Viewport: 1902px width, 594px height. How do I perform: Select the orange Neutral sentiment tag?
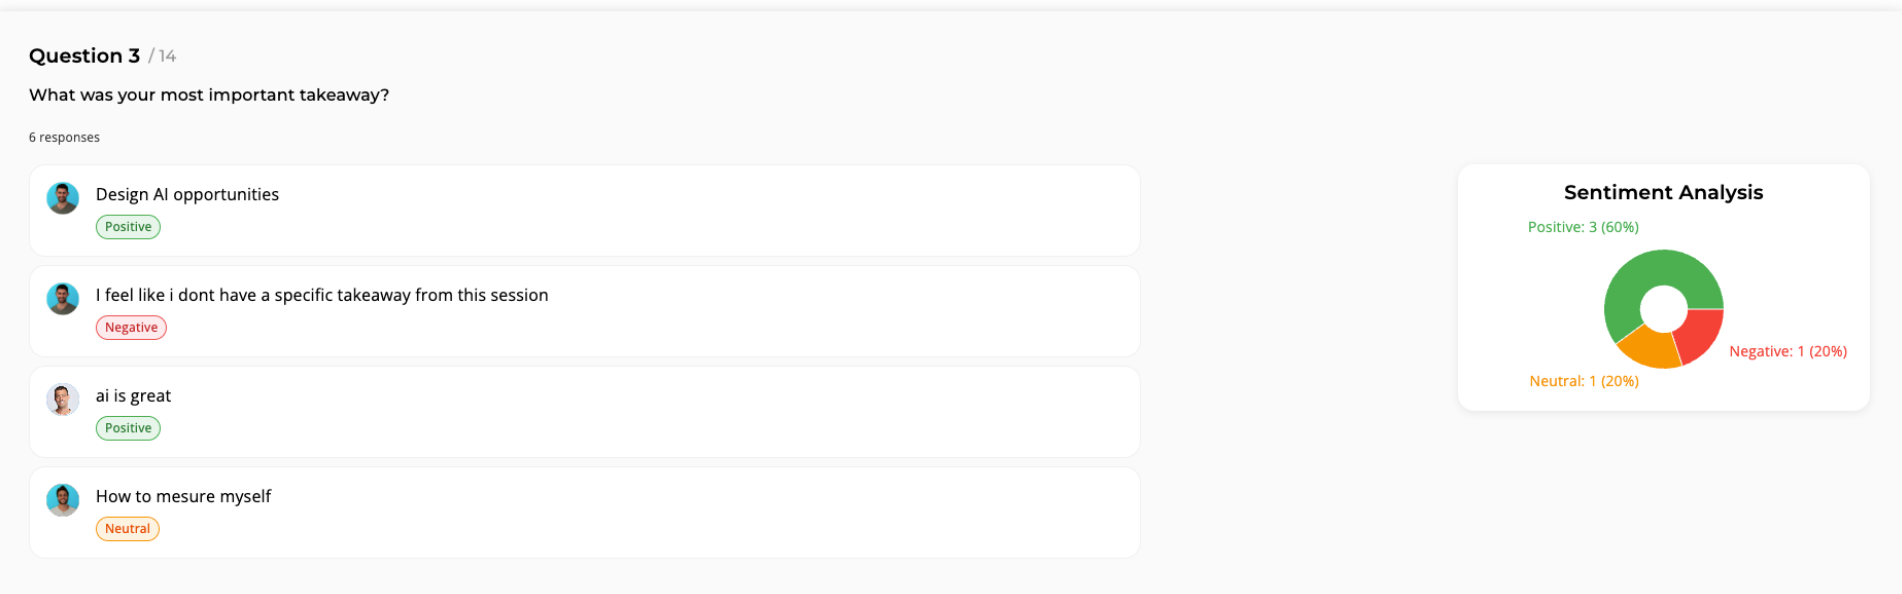[127, 529]
